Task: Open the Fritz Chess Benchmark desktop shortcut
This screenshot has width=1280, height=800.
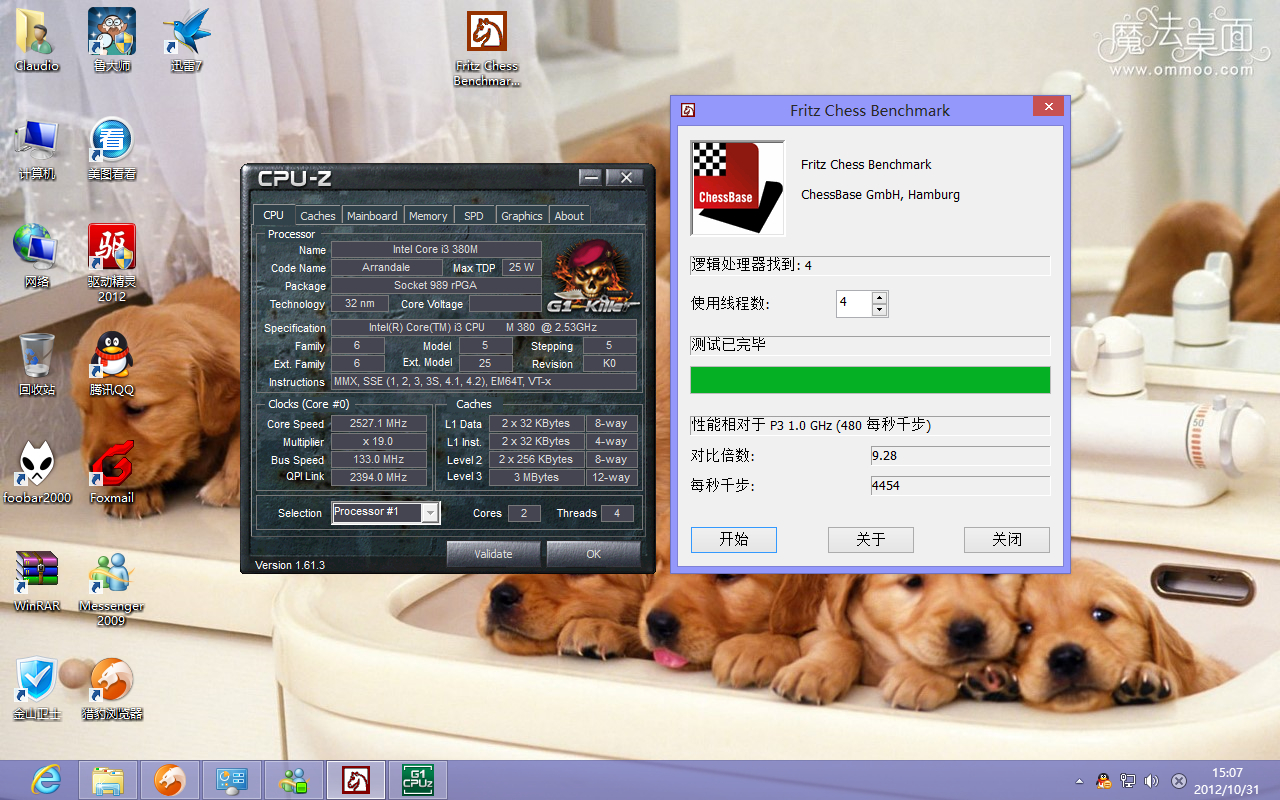Action: point(487,48)
